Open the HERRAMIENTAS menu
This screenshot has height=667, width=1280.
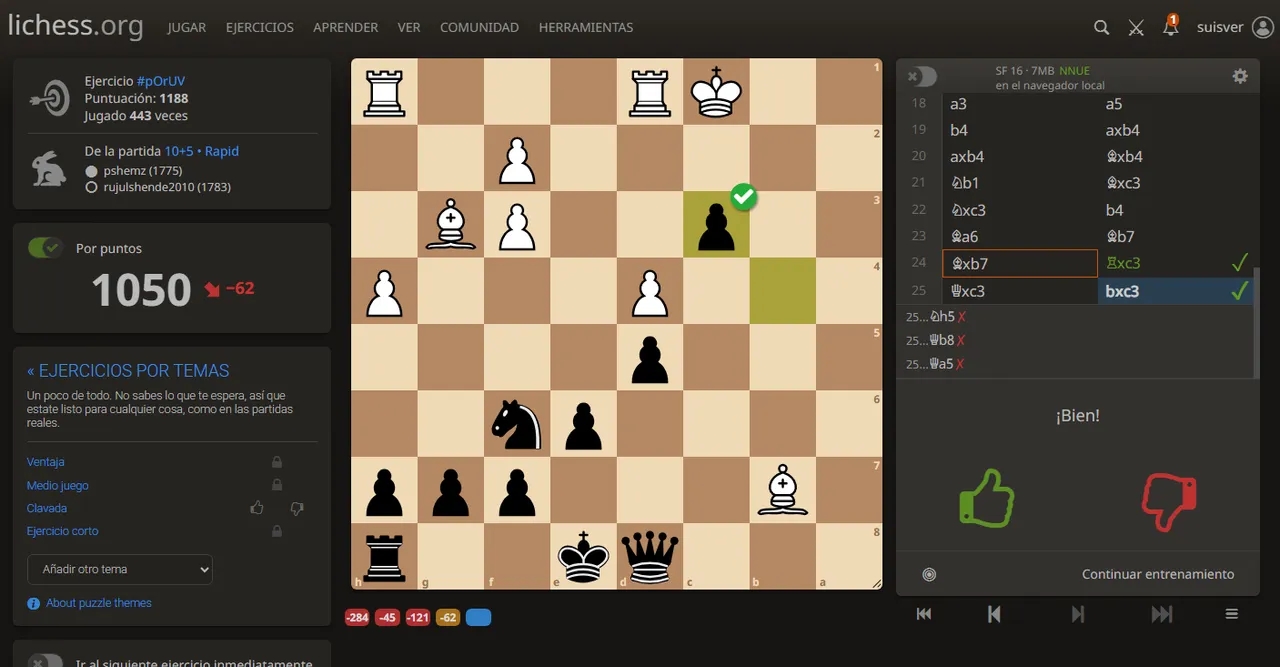586,28
